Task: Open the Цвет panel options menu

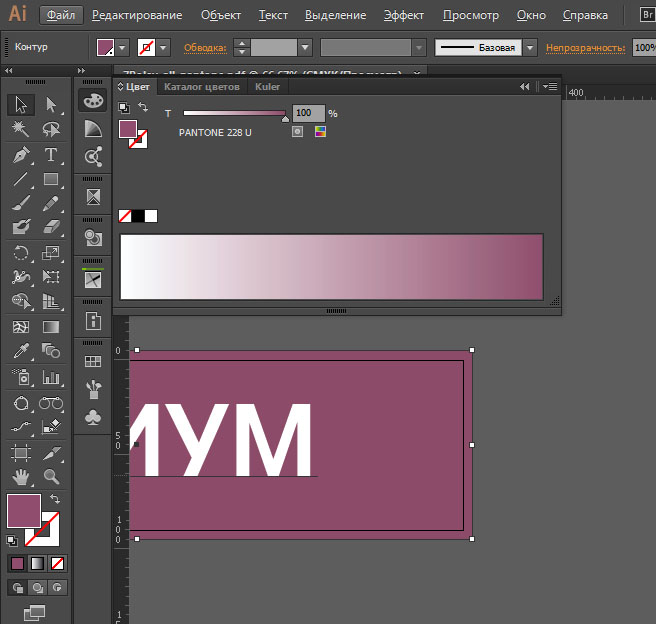Action: point(549,87)
